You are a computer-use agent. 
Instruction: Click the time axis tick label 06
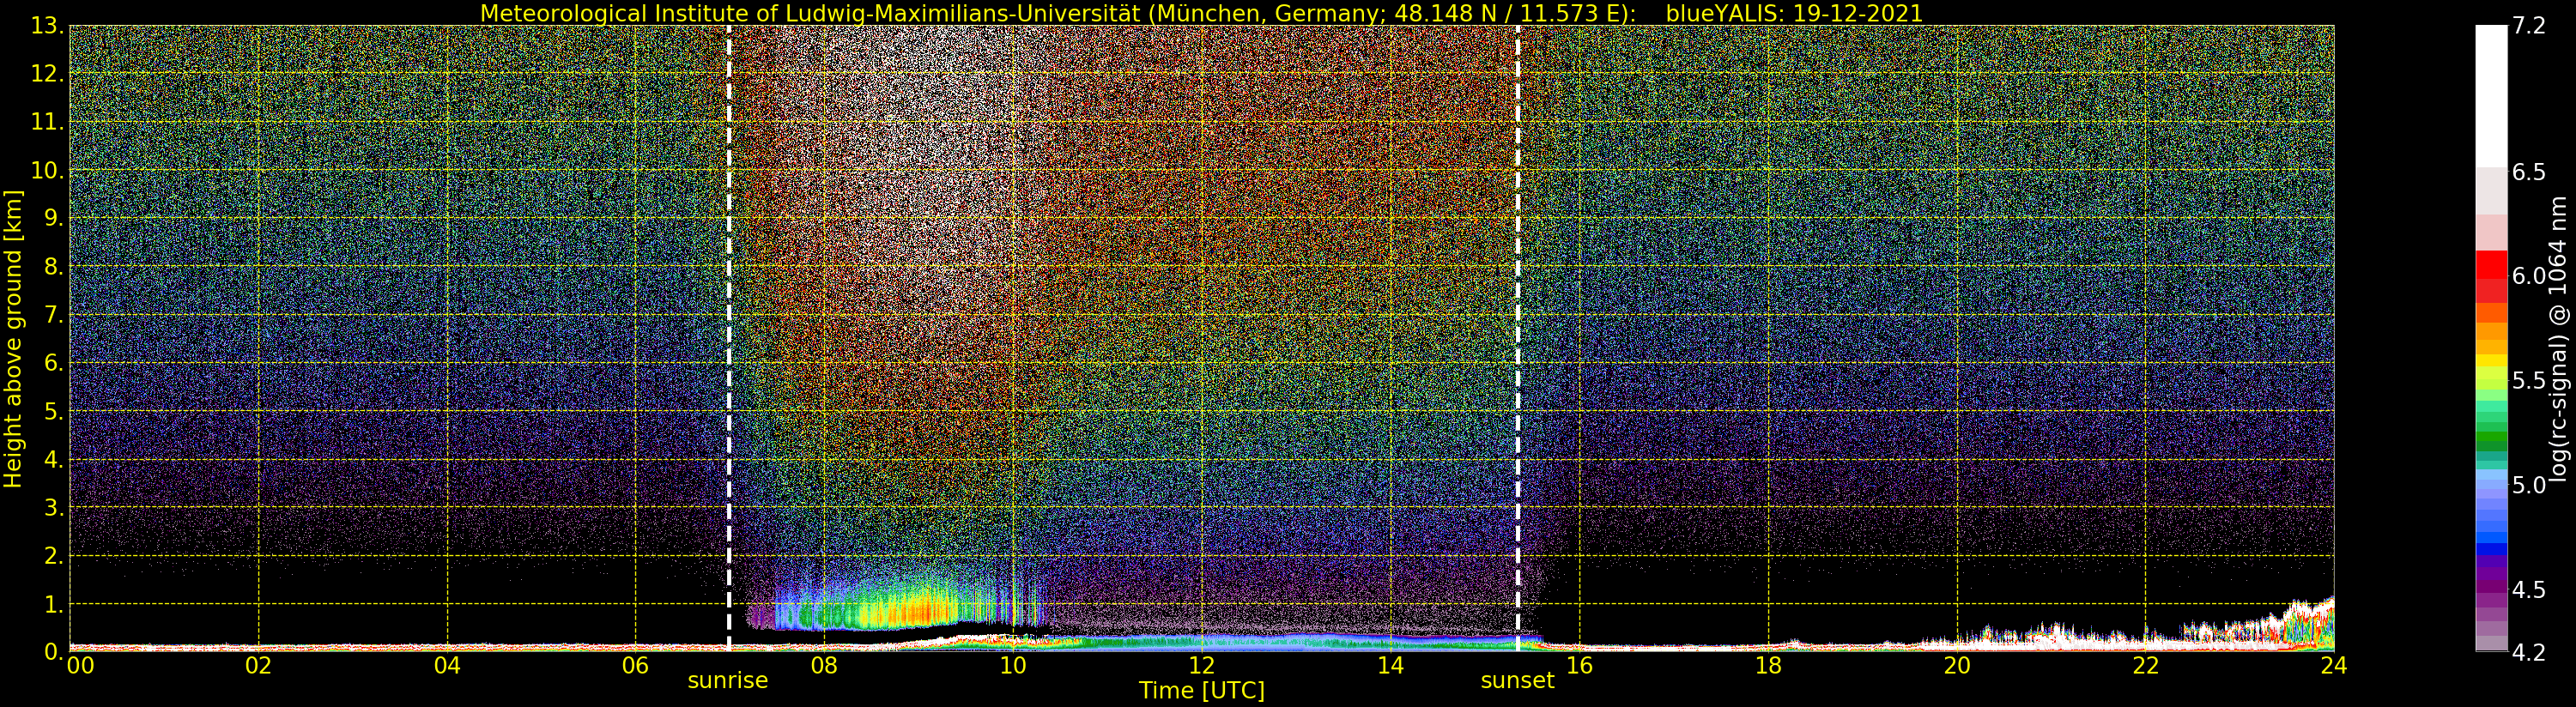[635, 666]
